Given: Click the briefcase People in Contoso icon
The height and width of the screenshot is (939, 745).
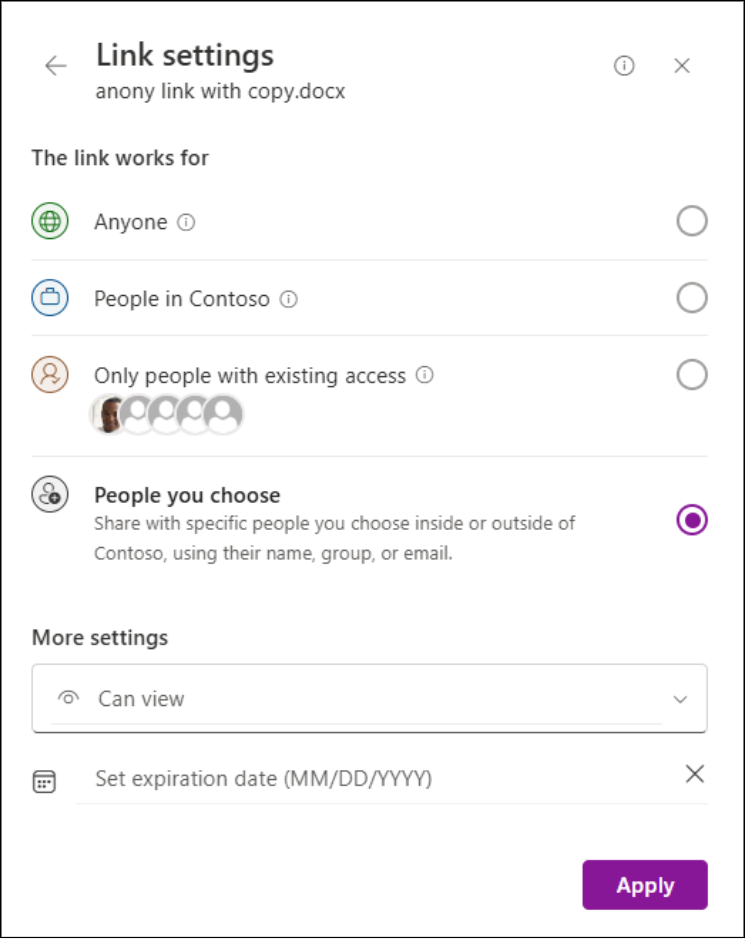Looking at the screenshot, I should (x=50, y=298).
